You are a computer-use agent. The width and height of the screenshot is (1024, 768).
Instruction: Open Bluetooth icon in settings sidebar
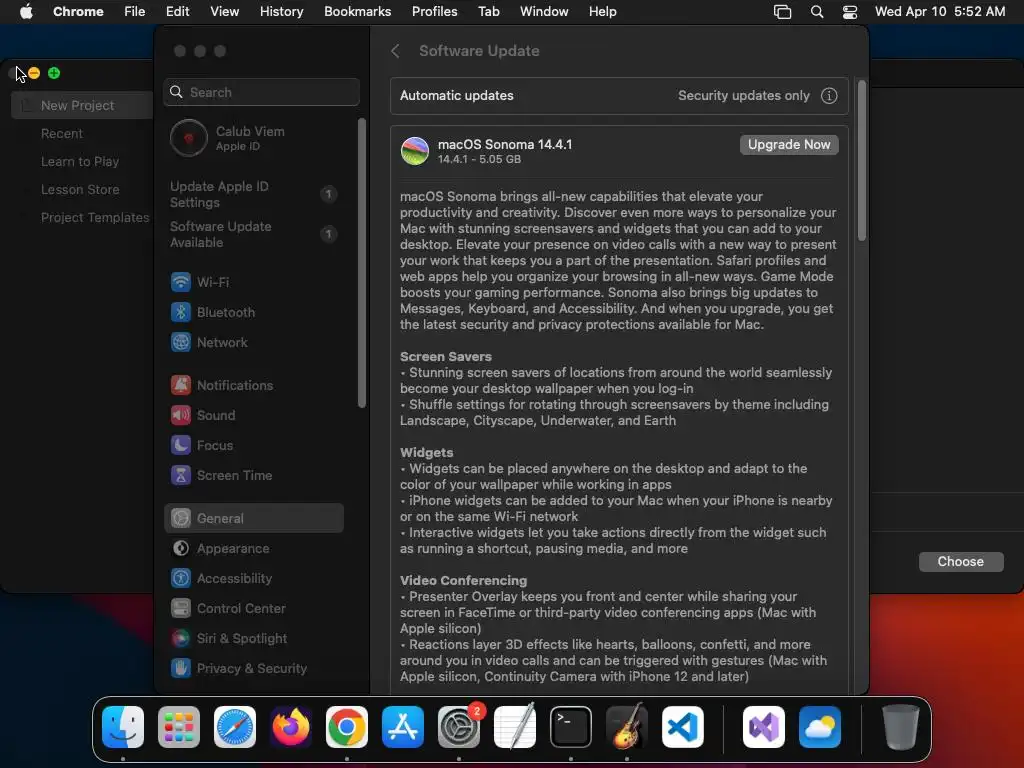pyautogui.click(x=181, y=312)
